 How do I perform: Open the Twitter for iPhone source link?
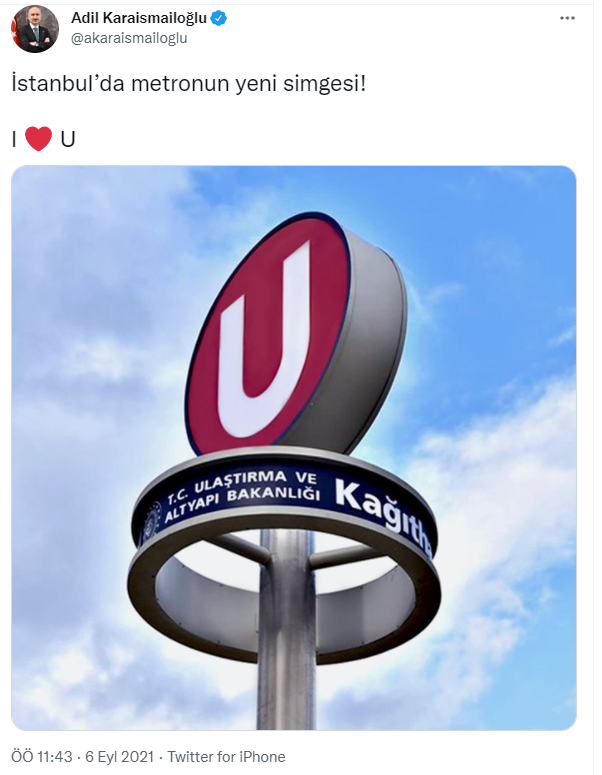tap(226, 757)
